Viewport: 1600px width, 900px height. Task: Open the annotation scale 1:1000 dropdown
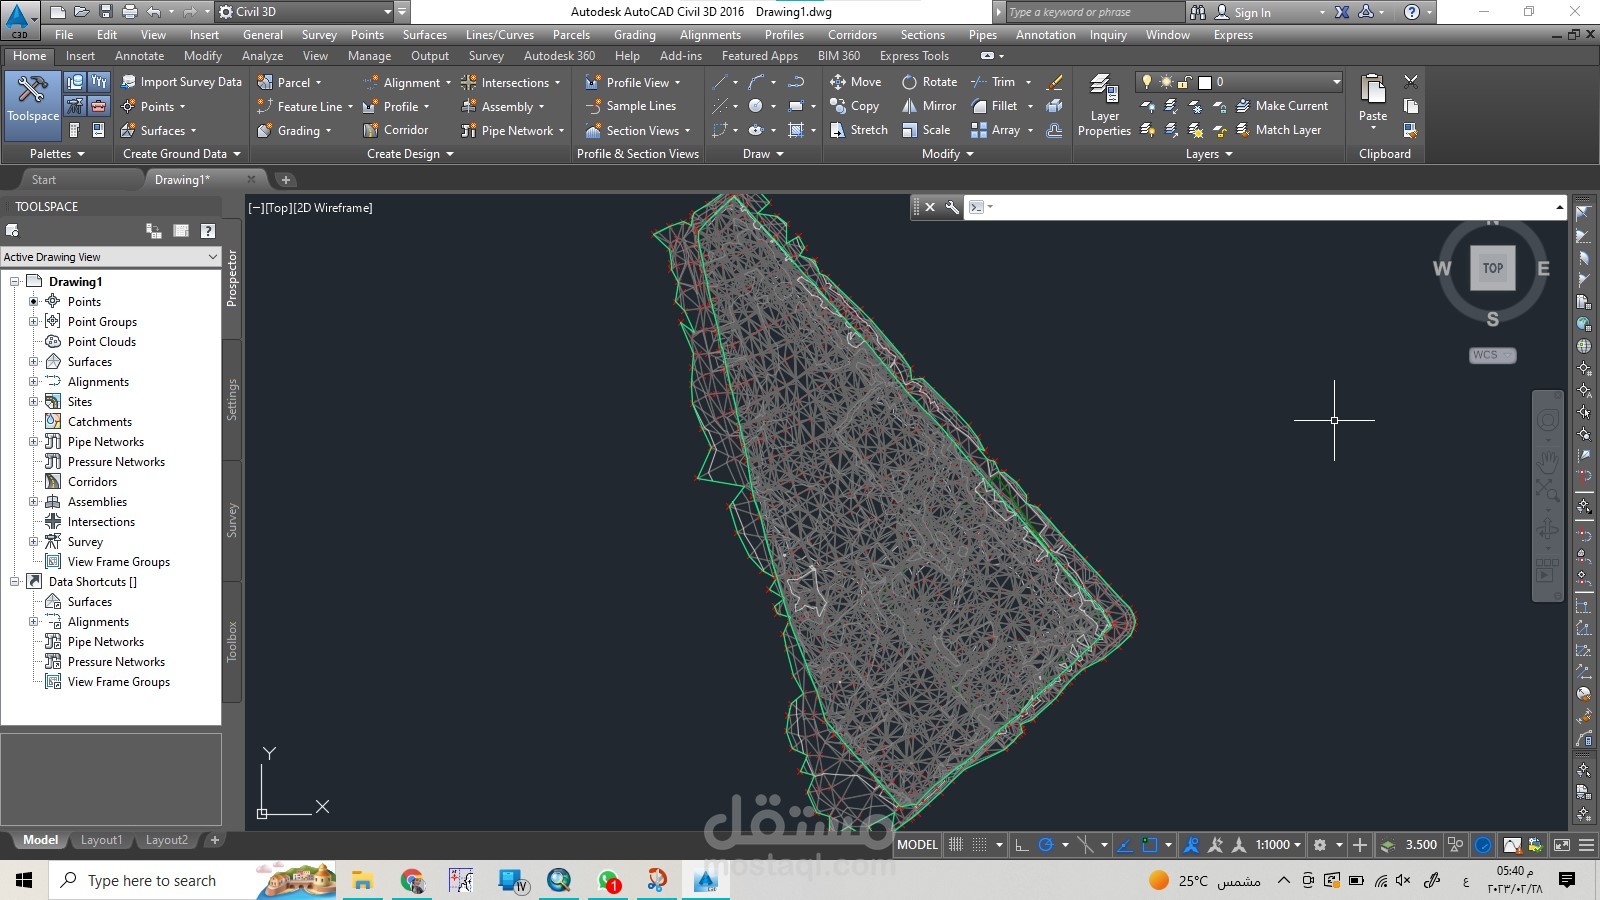point(1278,845)
